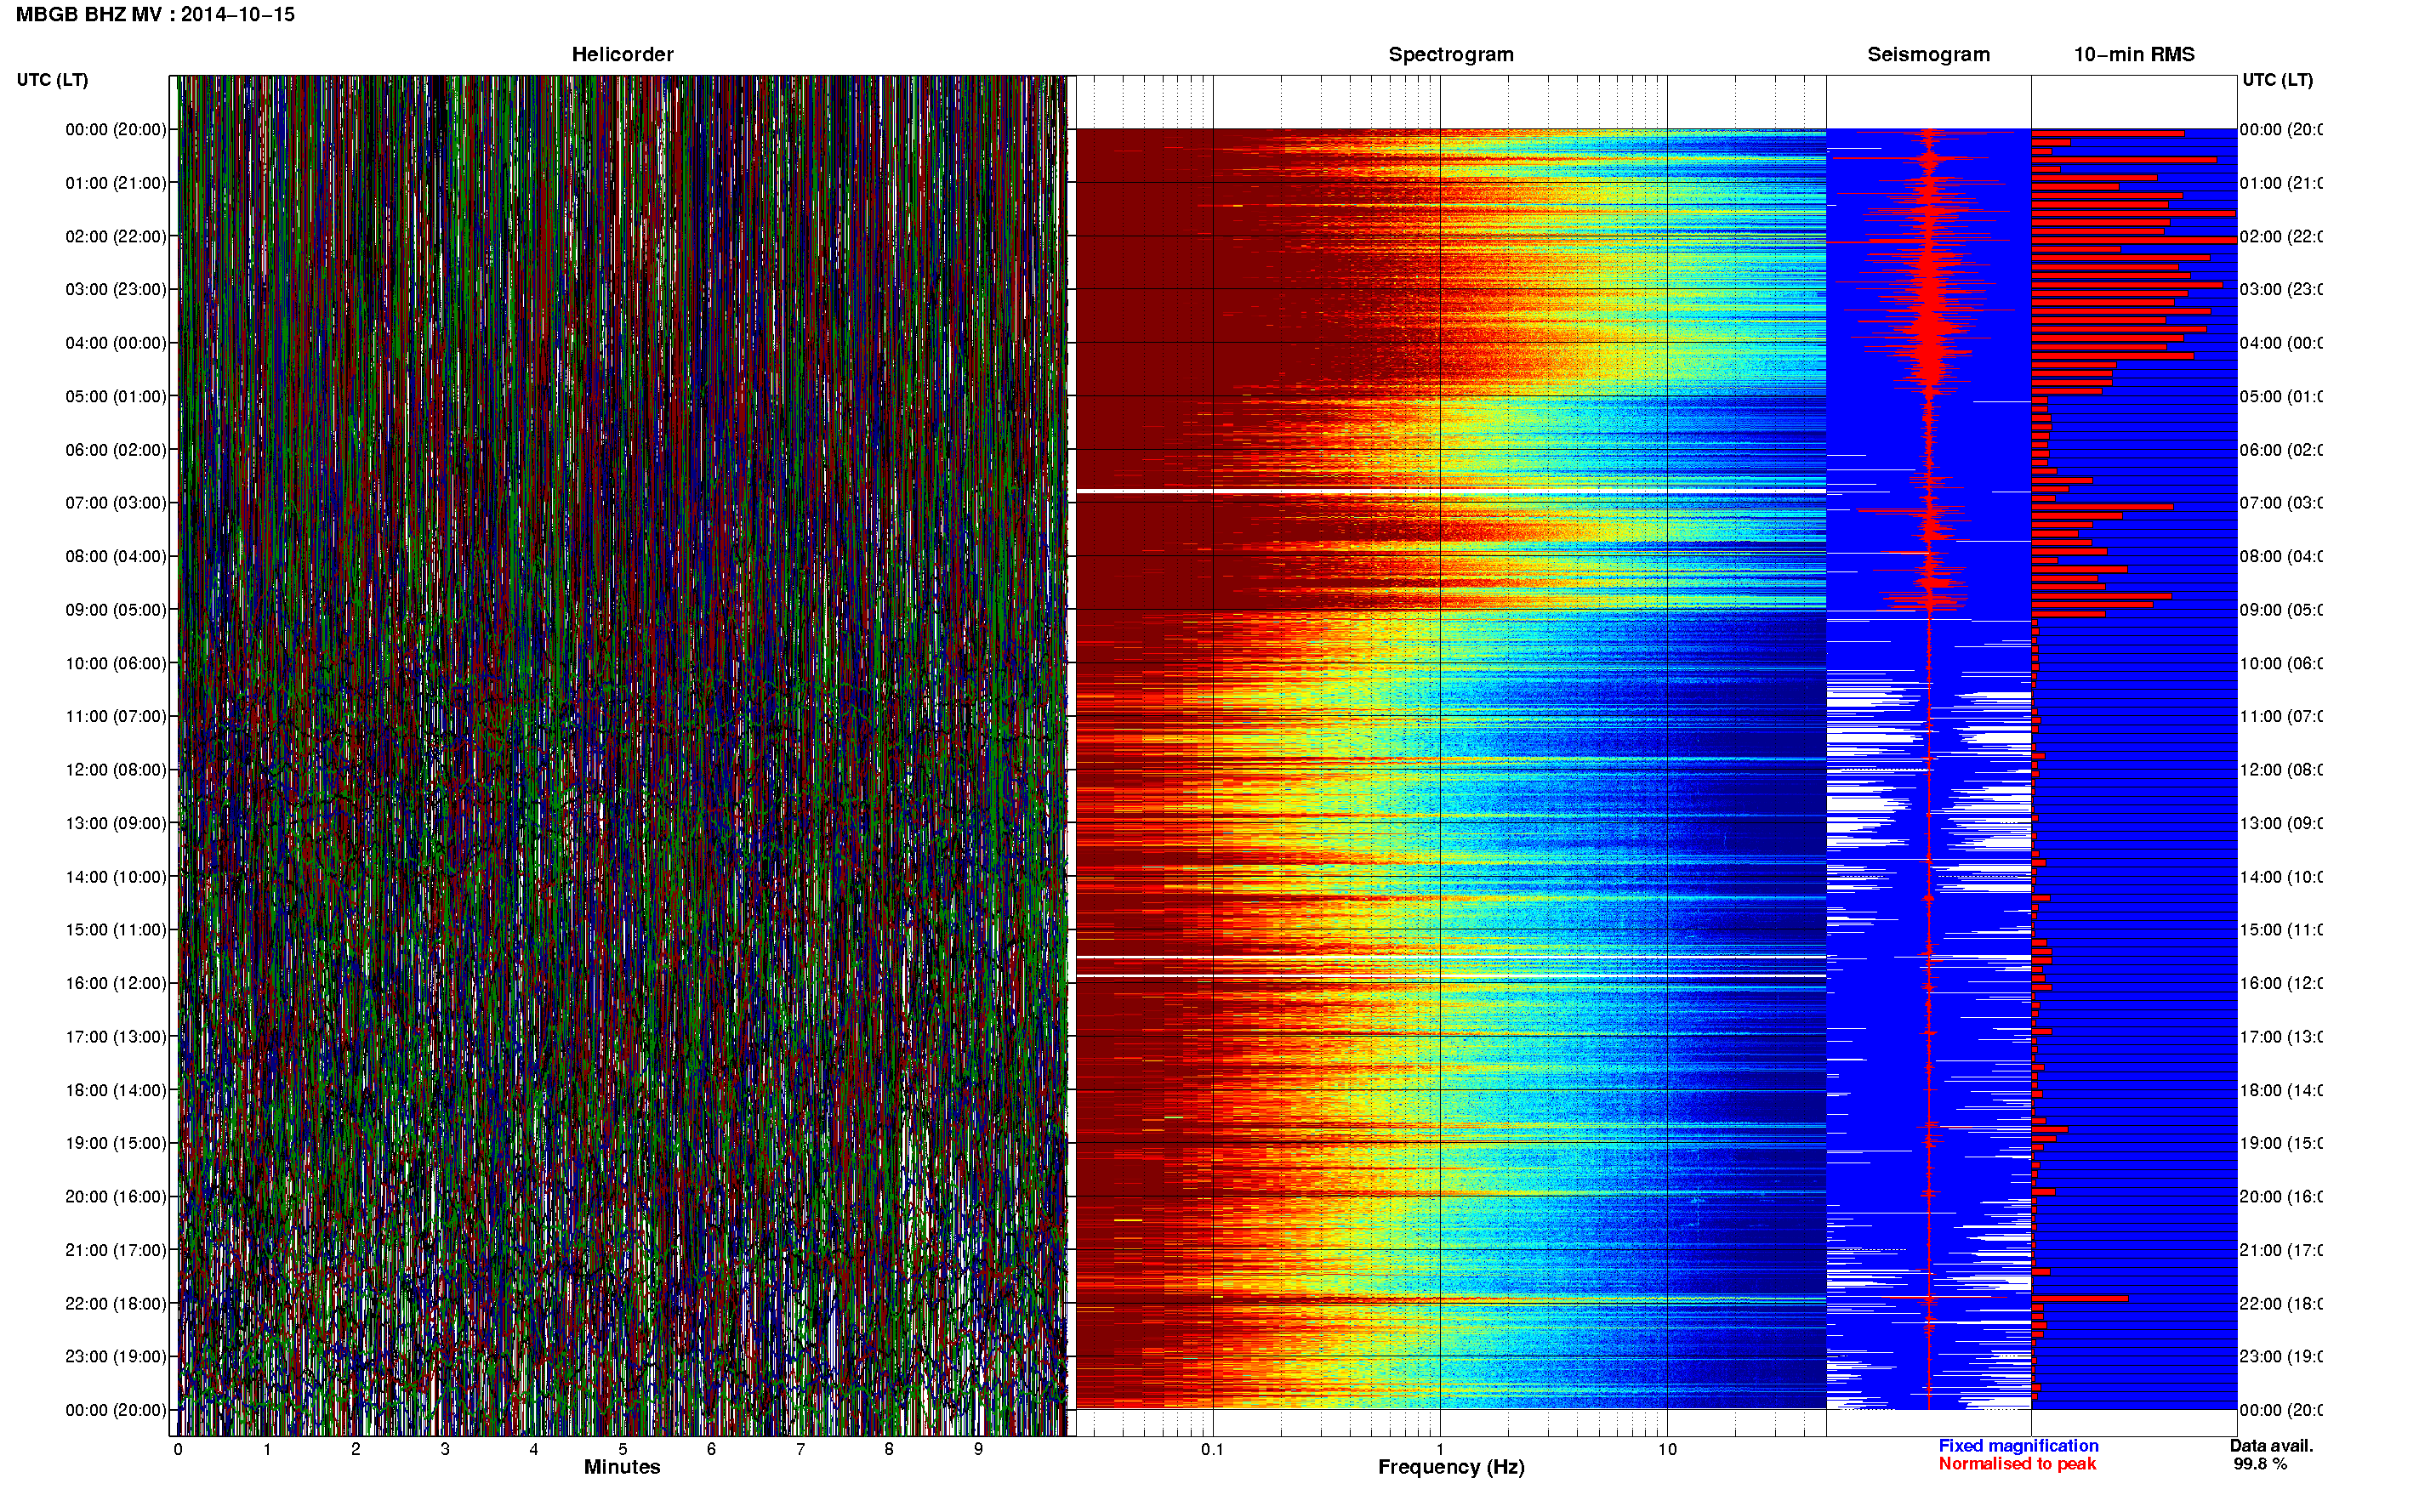Screen dimensions: 2419x1512
Task: Click "23:00 (19:00)" on the helicorder time axis
Action: tap(116, 1357)
